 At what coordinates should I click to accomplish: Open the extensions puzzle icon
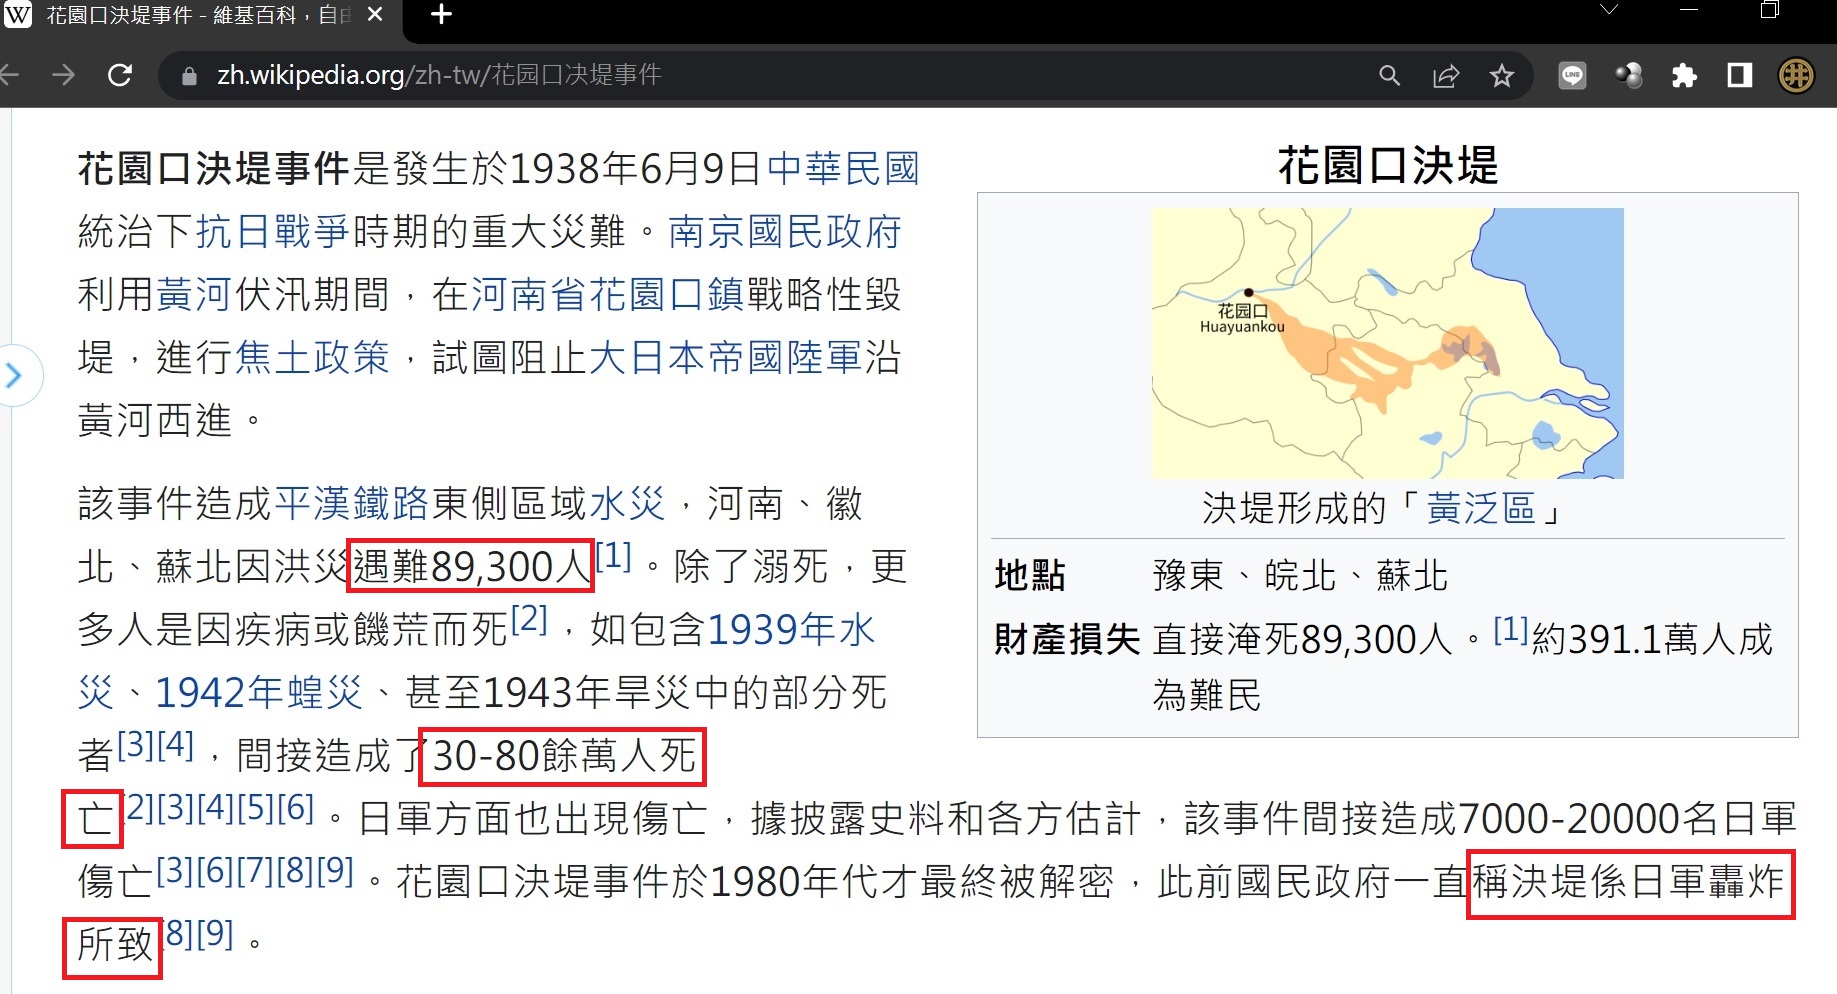pos(1684,76)
